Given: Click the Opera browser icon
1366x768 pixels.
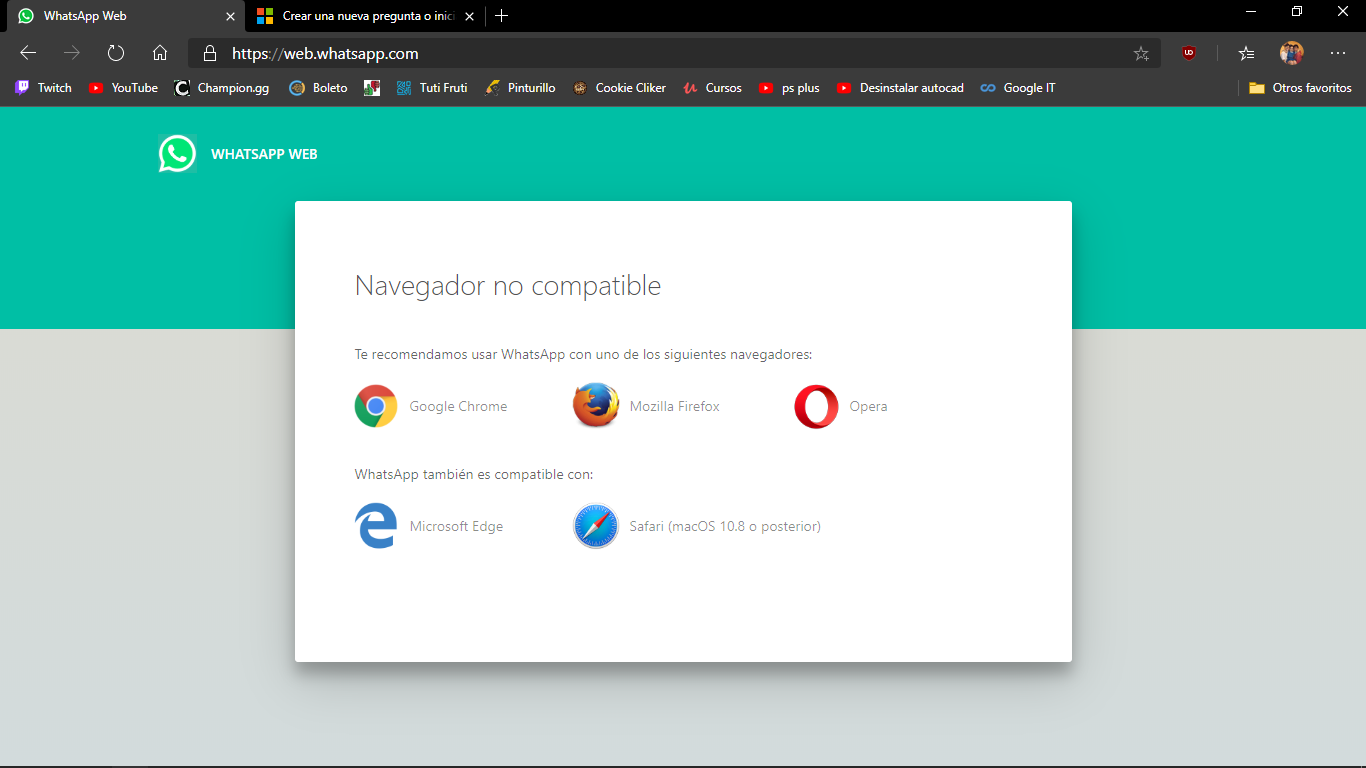Looking at the screenshot, I should (x=816, y=406).
